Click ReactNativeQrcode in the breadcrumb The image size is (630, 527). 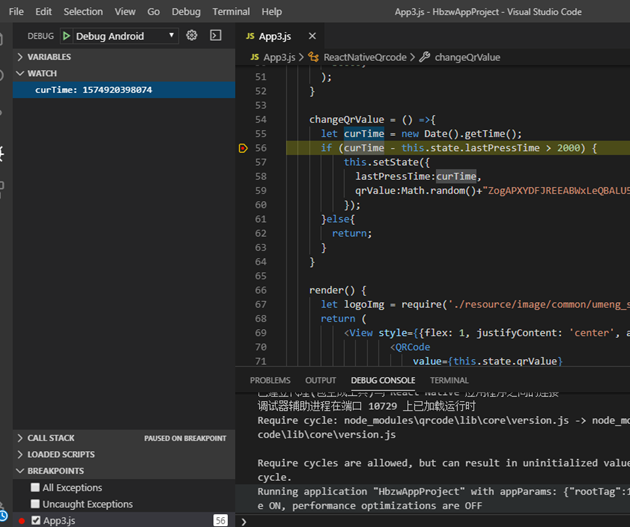(x=365, y=57)
